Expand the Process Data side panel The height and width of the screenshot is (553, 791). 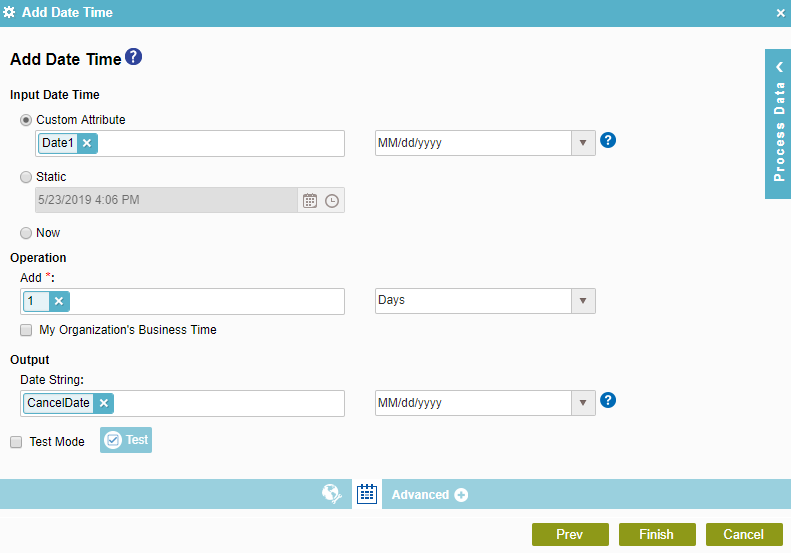tap(778, 124)
